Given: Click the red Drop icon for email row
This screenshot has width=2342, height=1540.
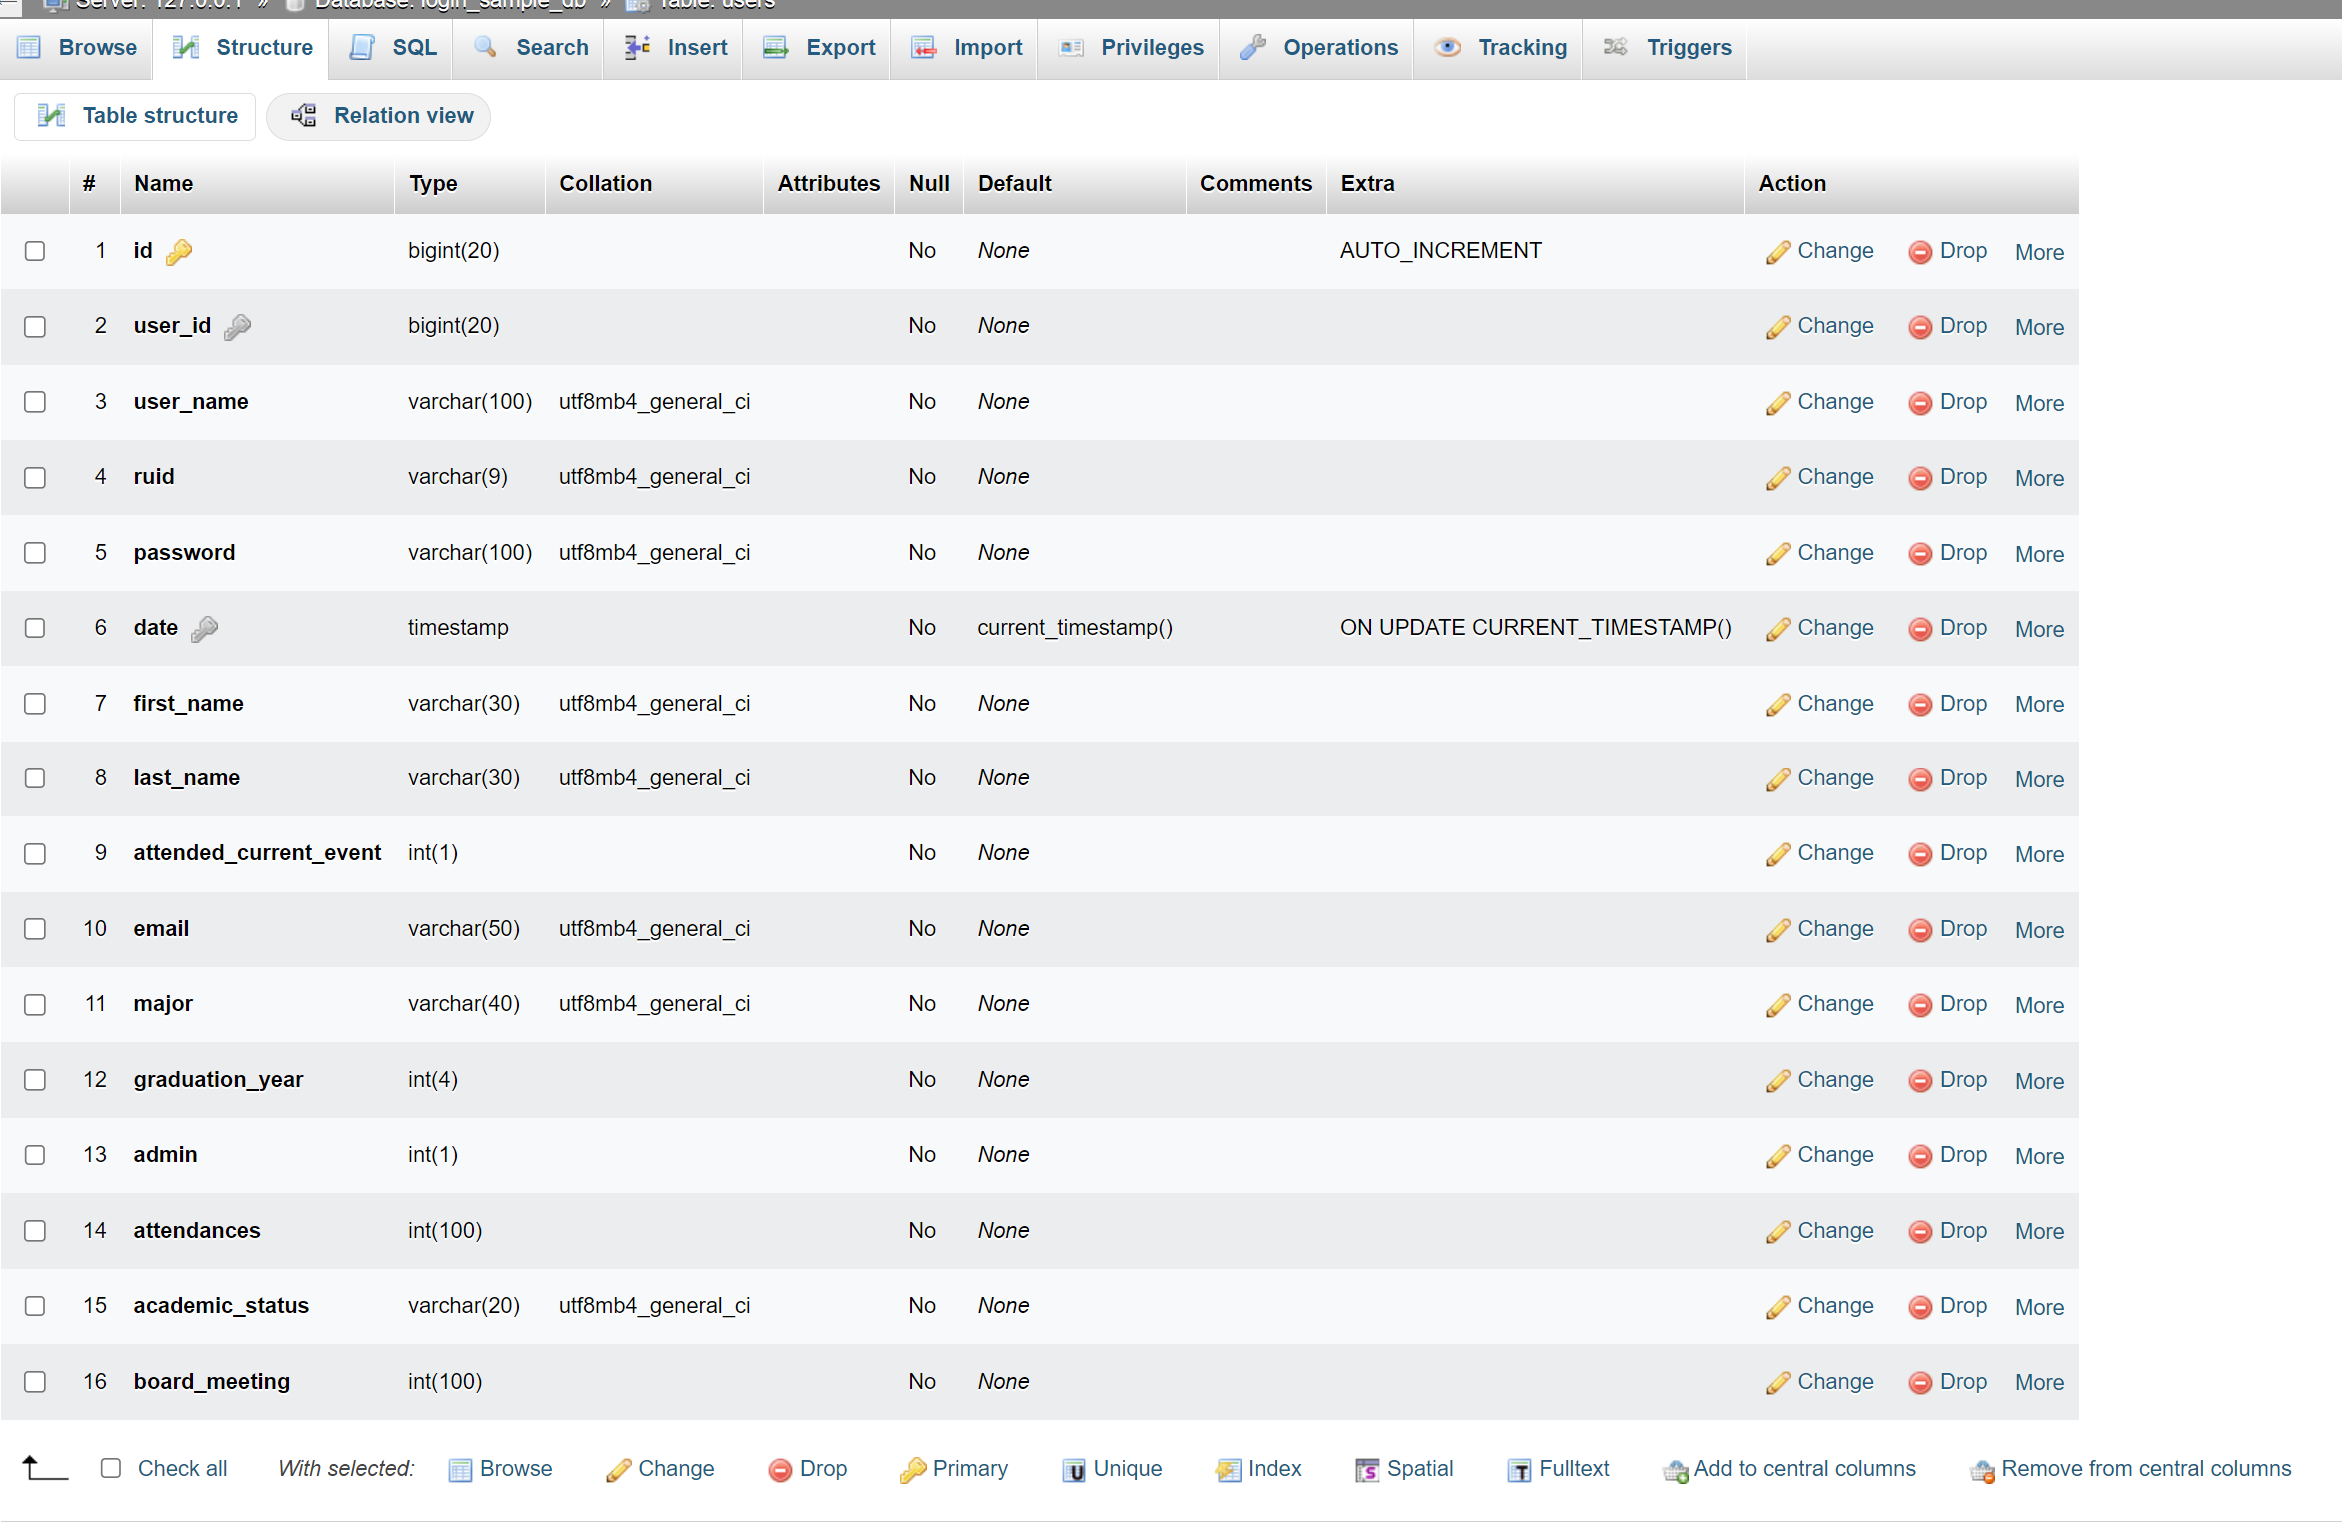Looking at the screenshot, I should [1919, 930].
